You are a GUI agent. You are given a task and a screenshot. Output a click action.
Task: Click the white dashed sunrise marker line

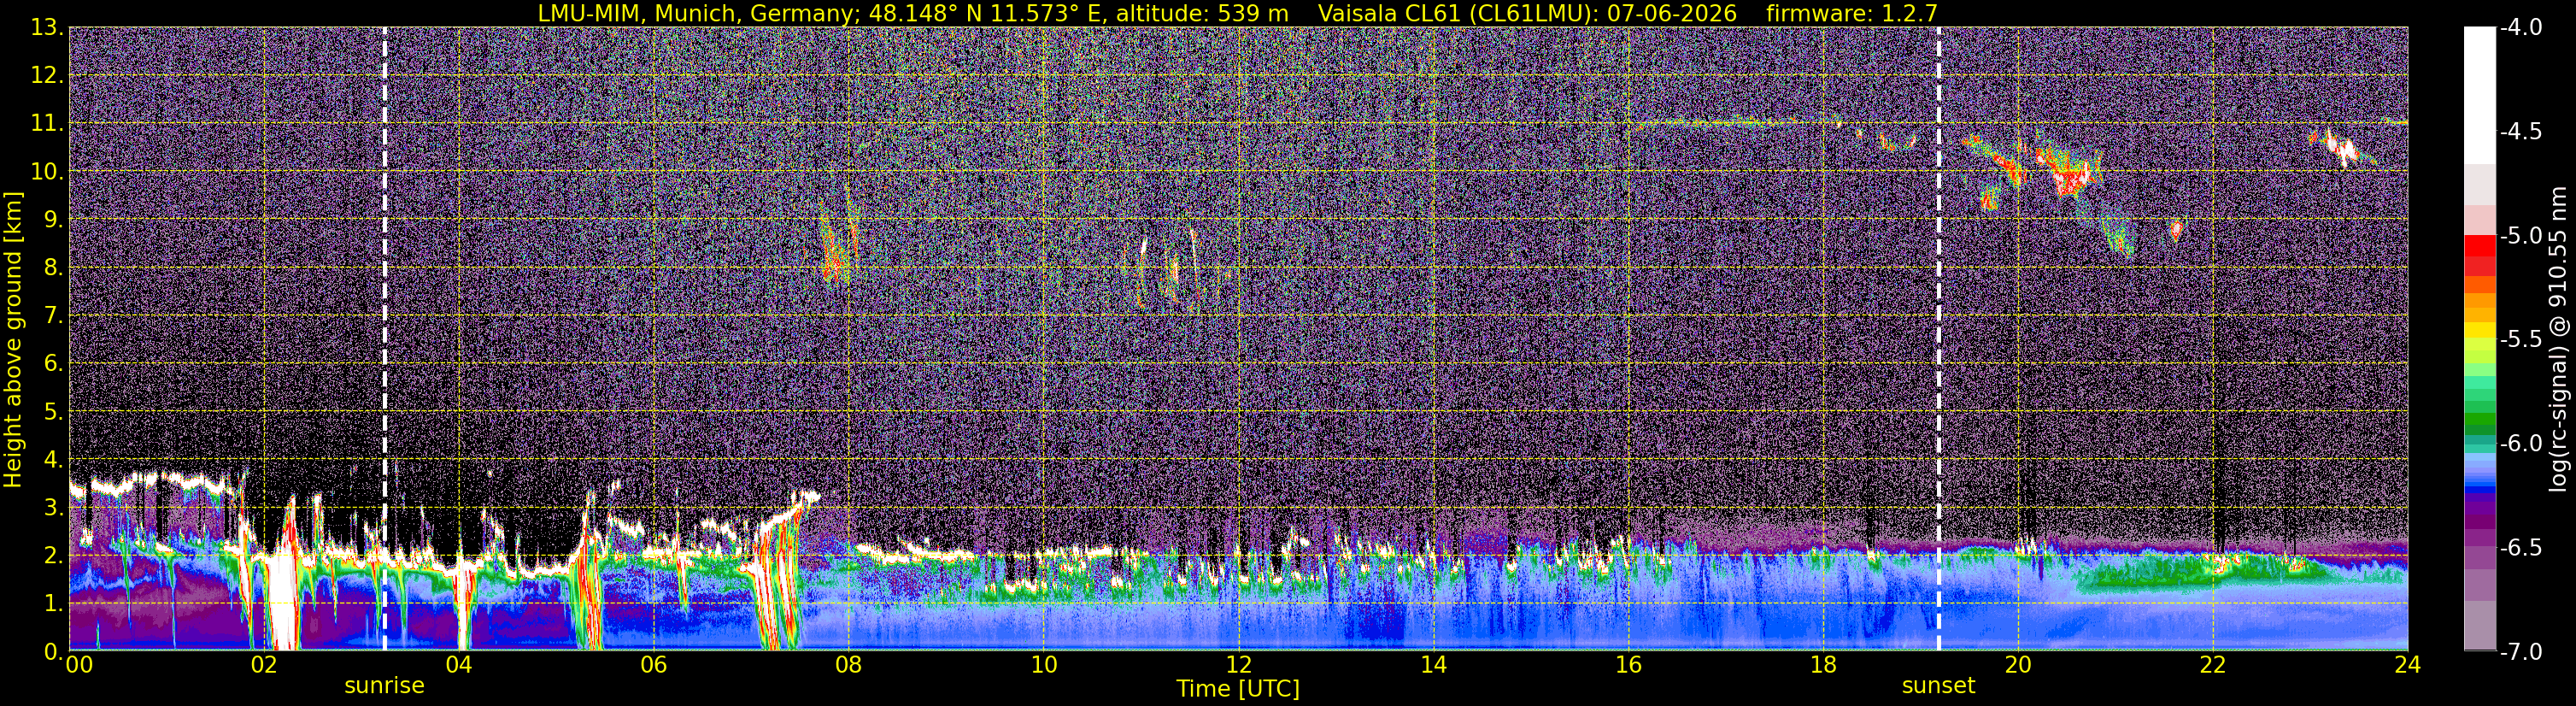point(385,339)
